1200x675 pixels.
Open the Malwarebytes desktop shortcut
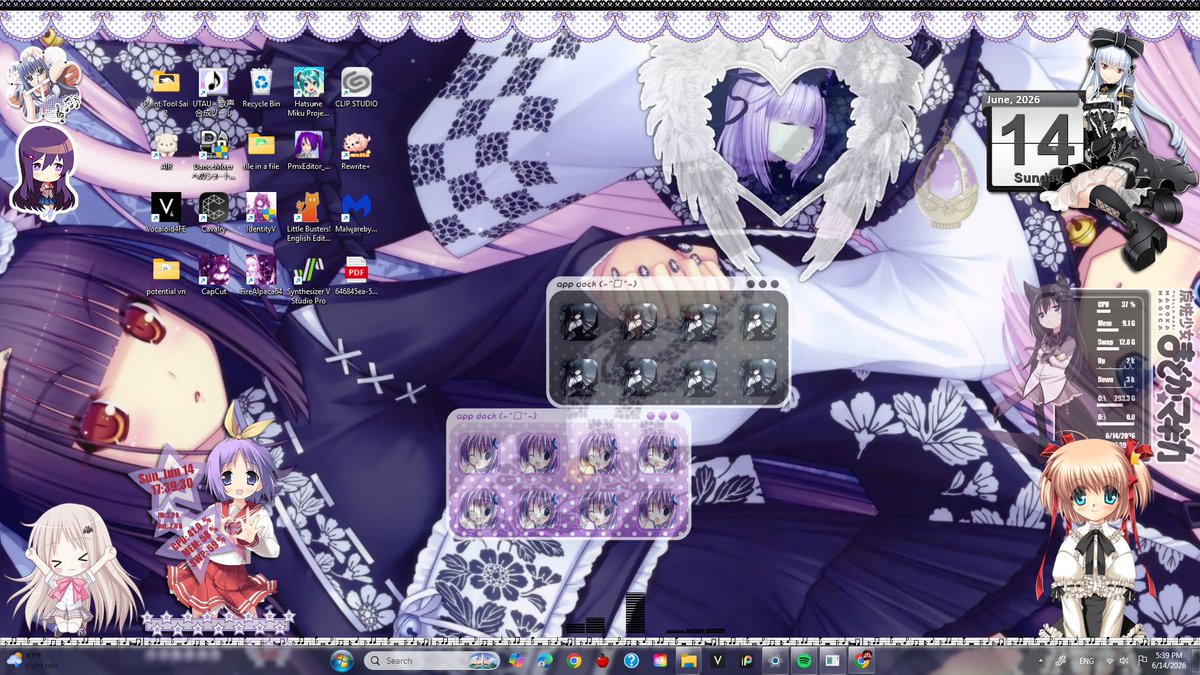pyautogui.click(x=356, y=213)
